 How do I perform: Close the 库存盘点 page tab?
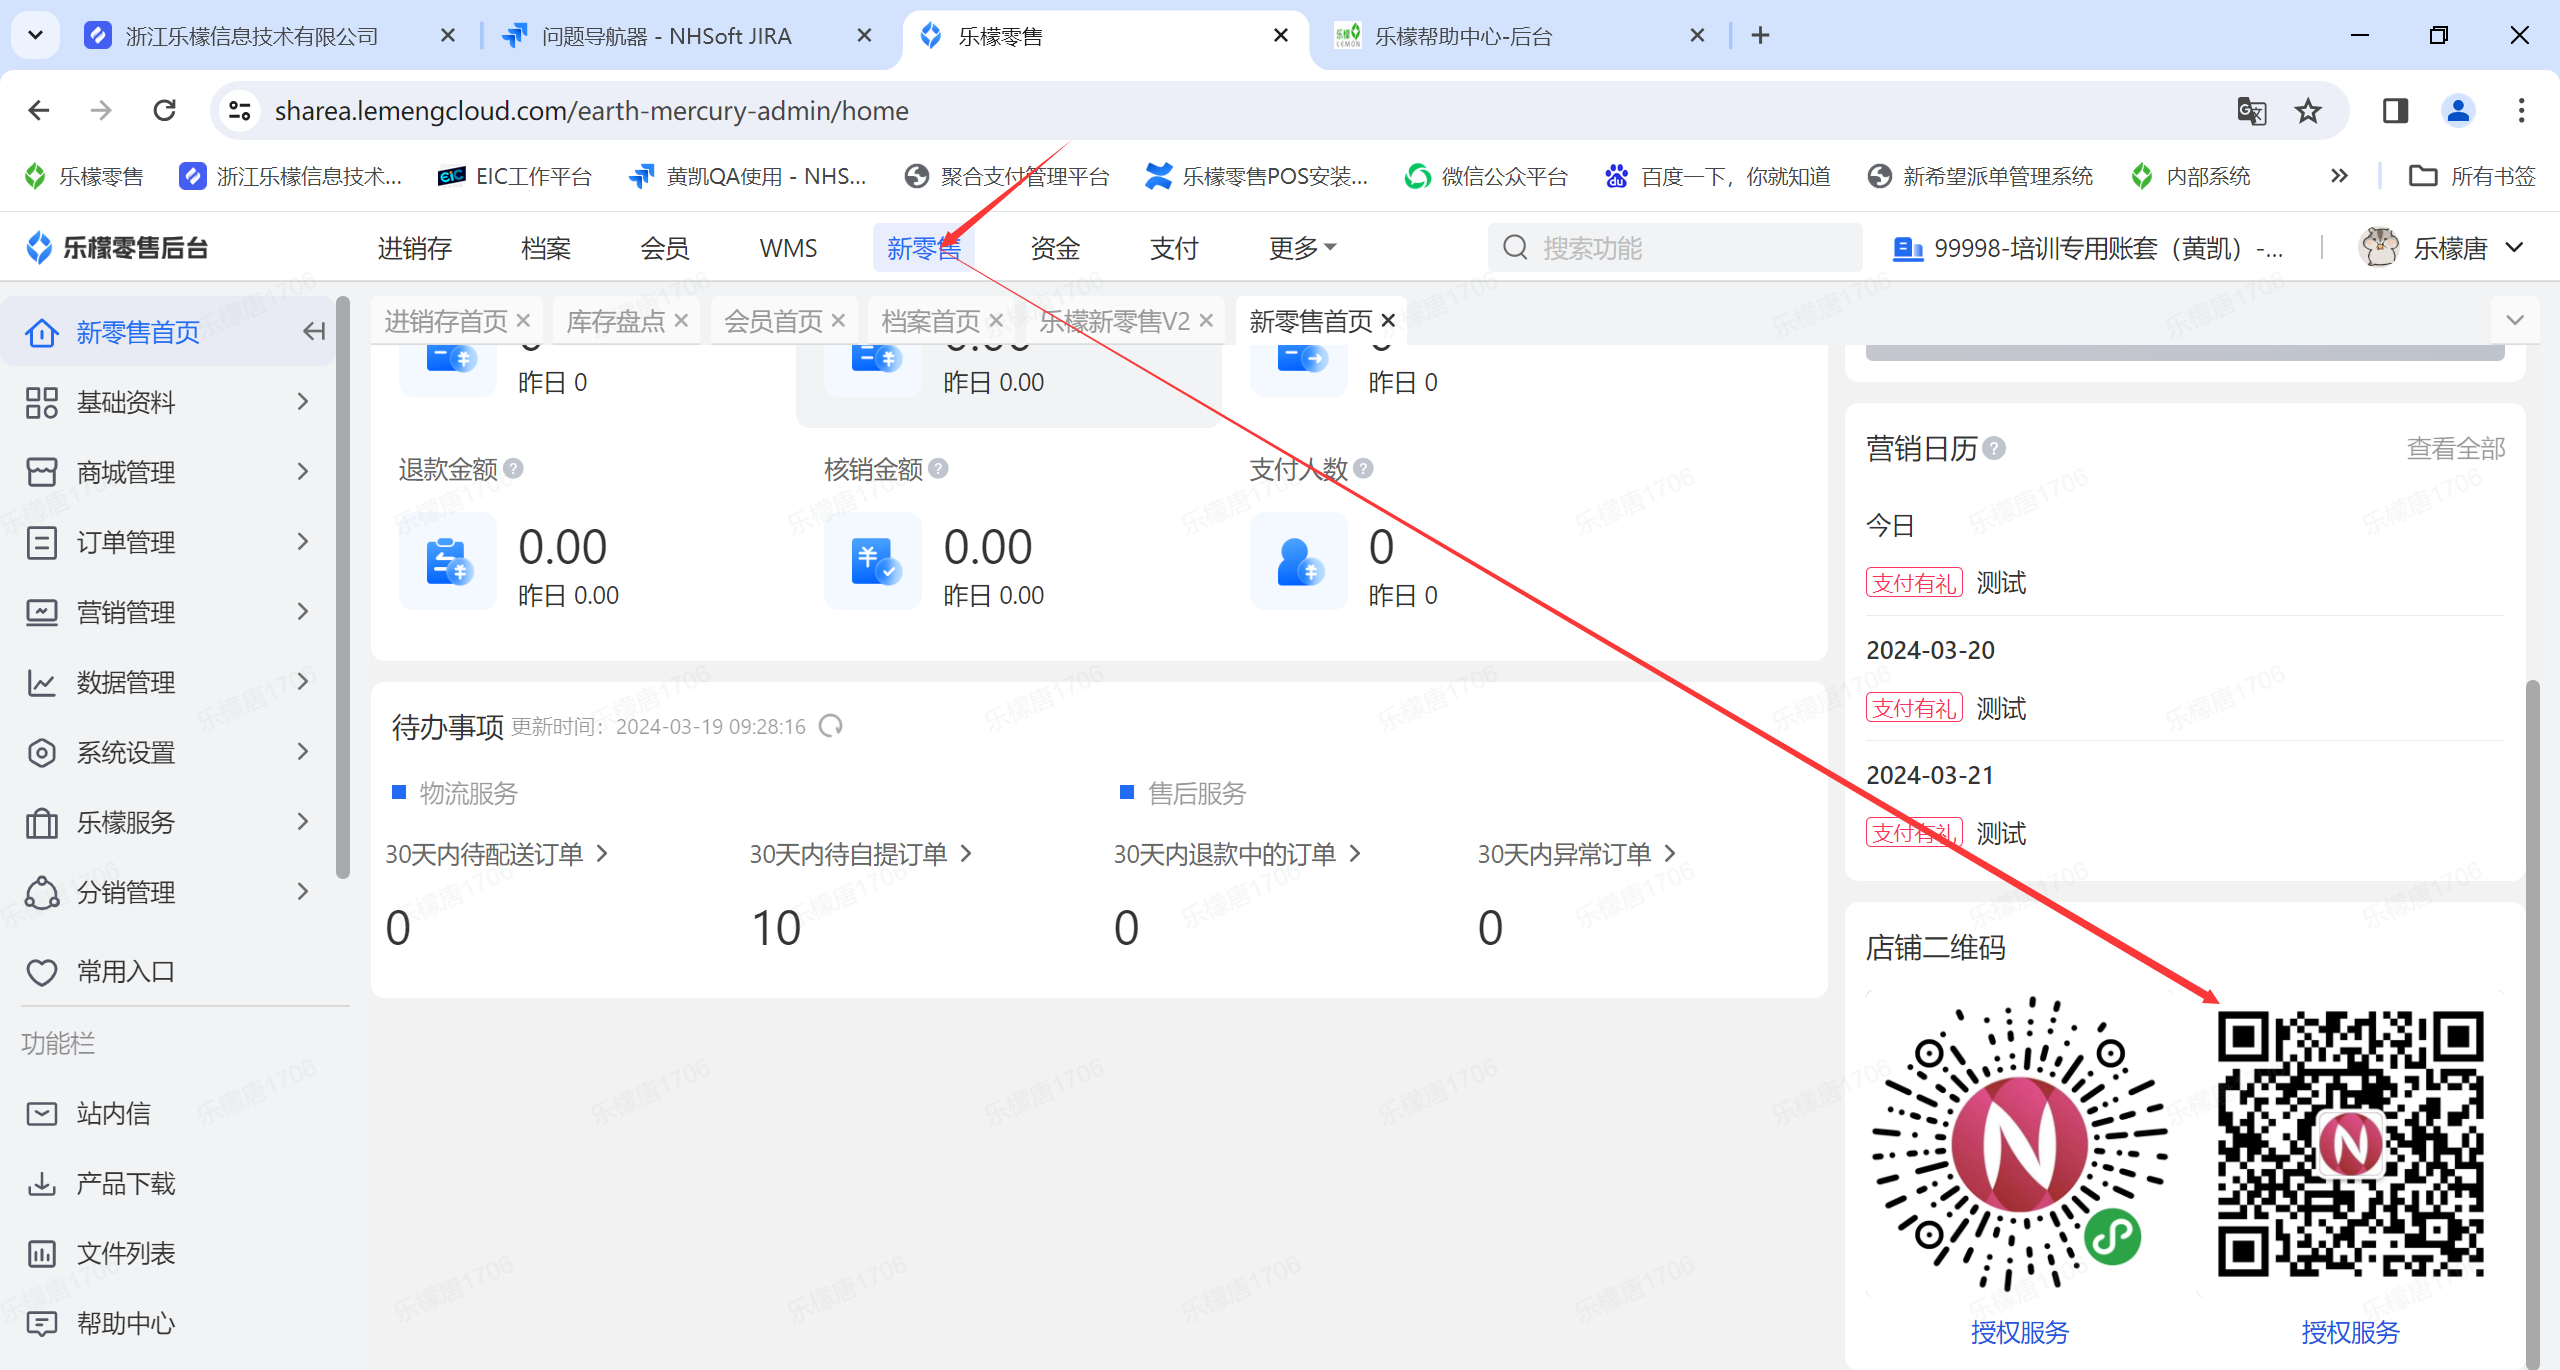(681, 321)
